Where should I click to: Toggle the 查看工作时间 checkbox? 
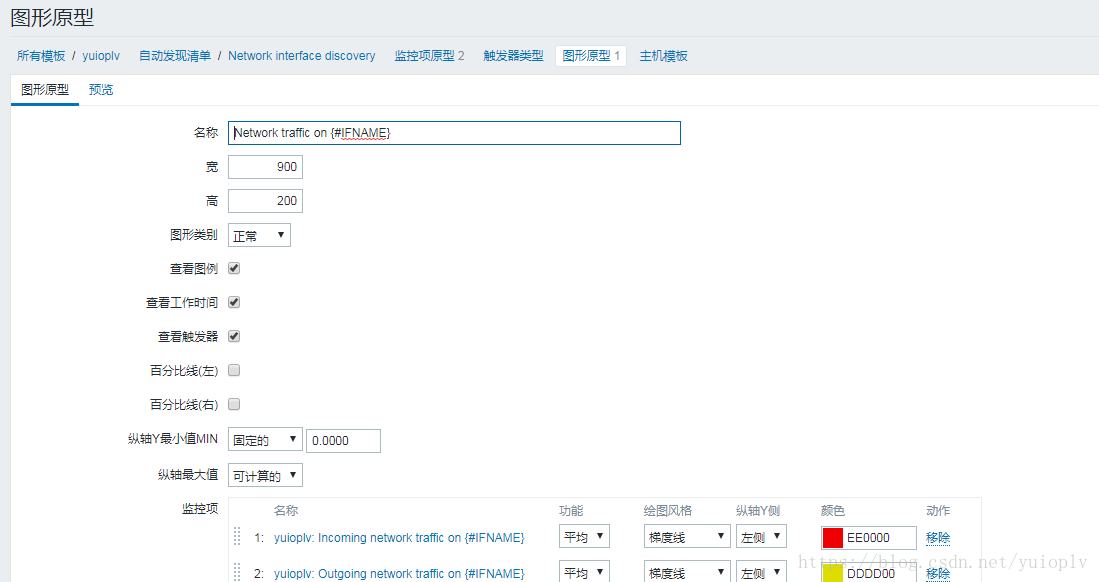[234, 302]
